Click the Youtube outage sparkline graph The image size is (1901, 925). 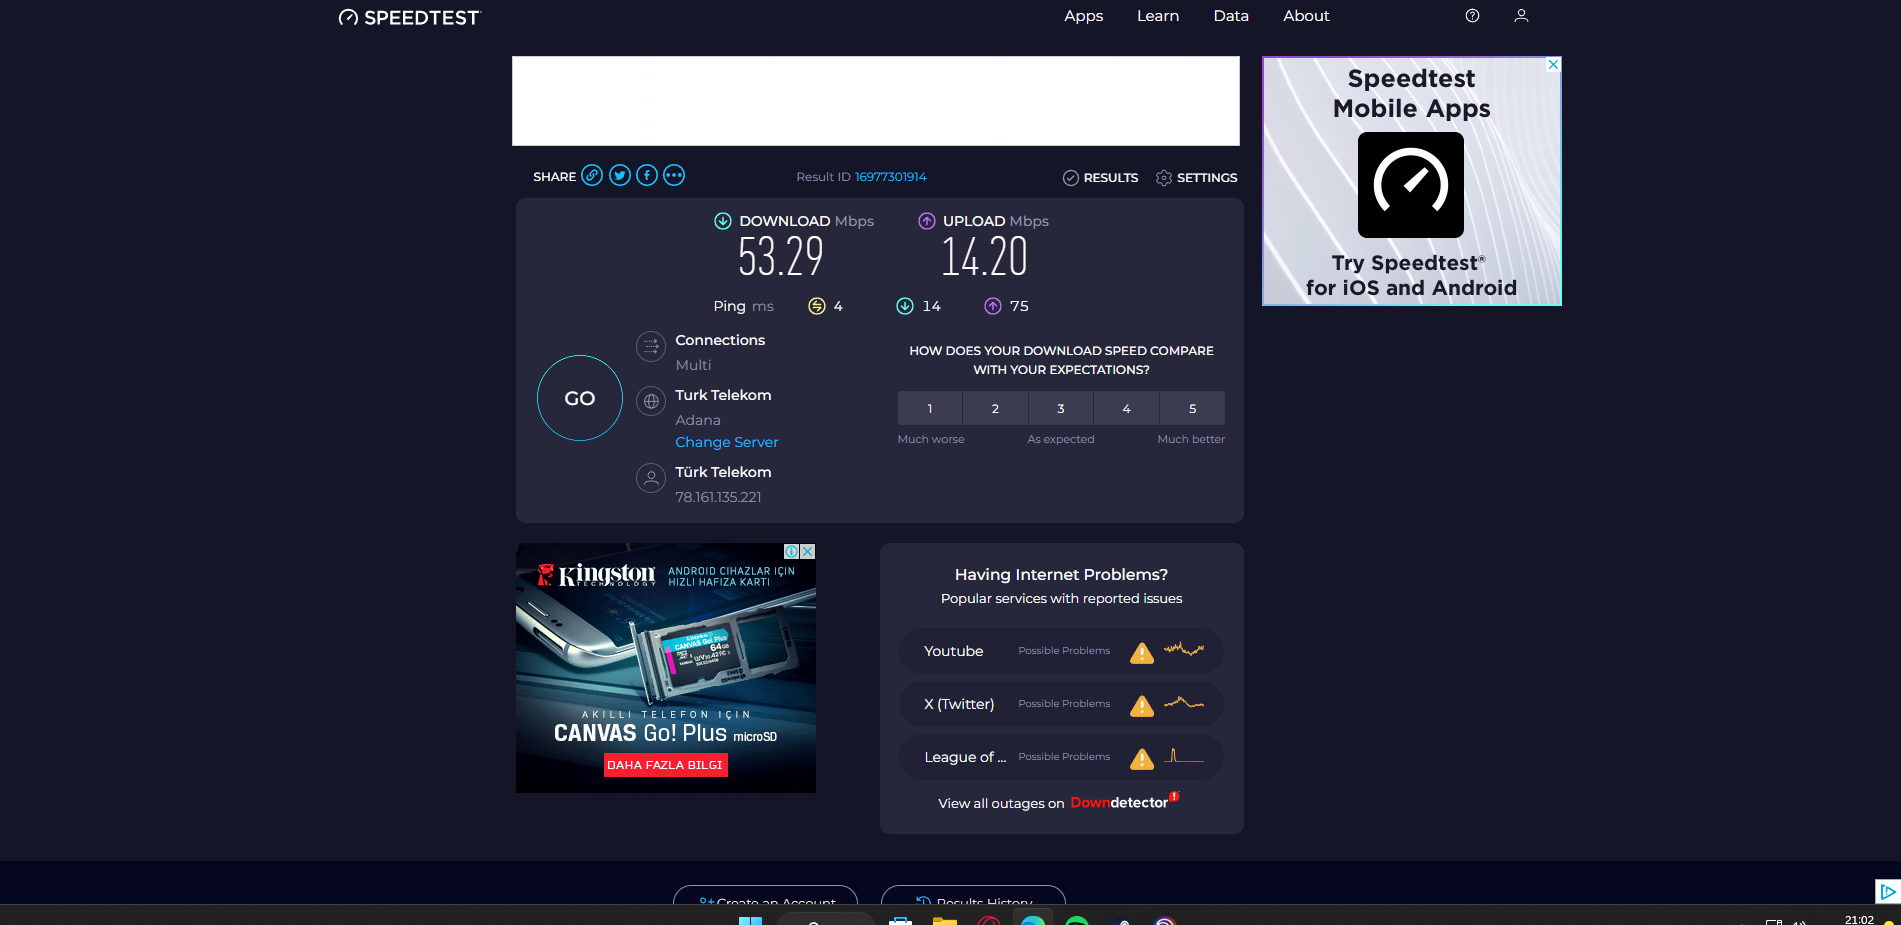pos(1184,650)
